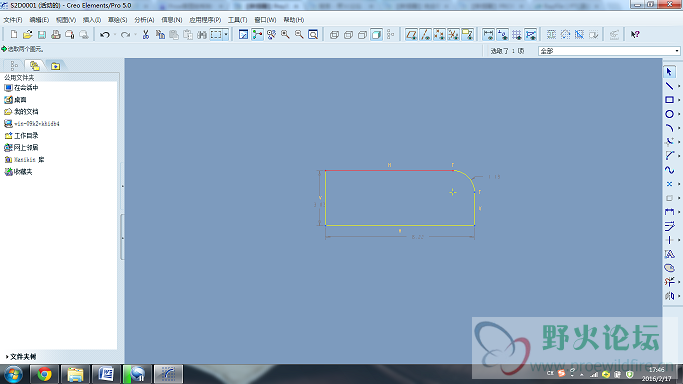
Task: Expand the 文件夹树 section
Action: [x=20, y=357]
